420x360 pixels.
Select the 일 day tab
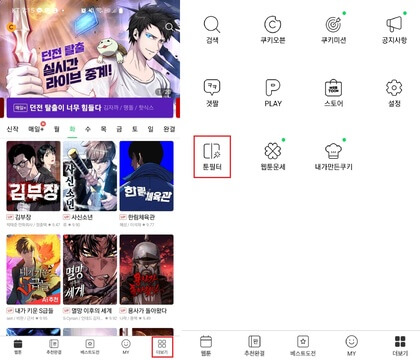150,129
